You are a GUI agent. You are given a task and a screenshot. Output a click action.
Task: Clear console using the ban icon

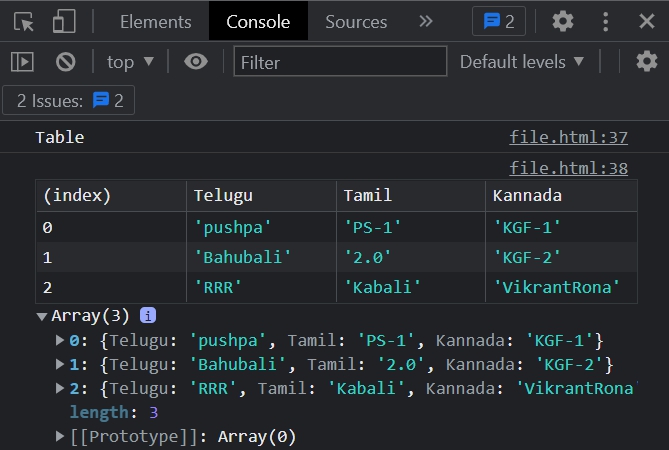[66, 62]
